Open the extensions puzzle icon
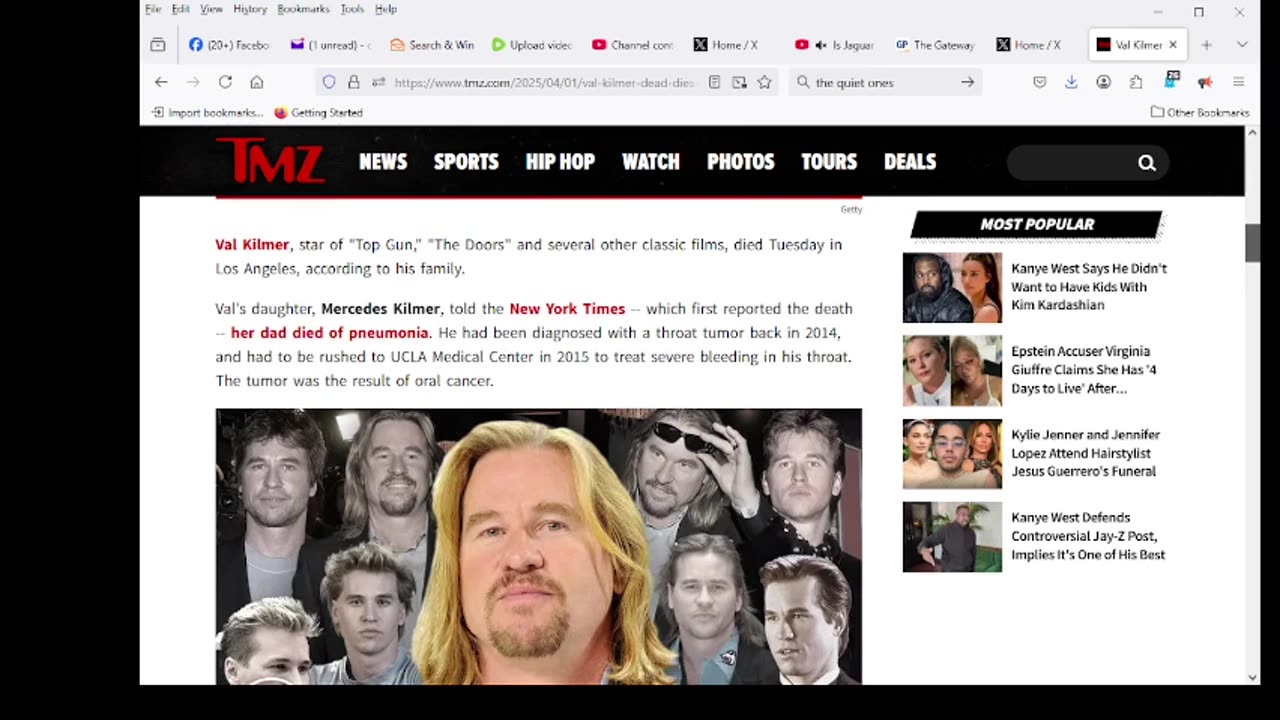 pos(1136,82)
